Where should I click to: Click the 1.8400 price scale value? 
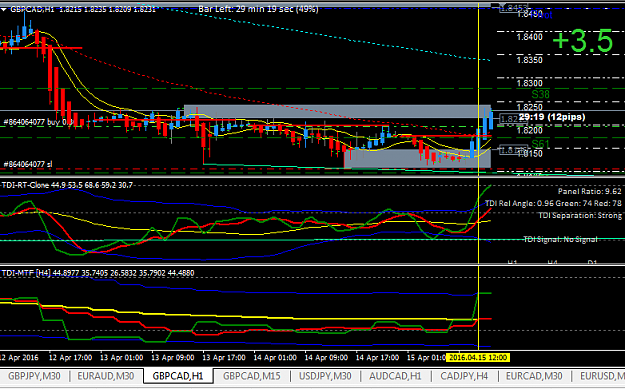(530, 37)
